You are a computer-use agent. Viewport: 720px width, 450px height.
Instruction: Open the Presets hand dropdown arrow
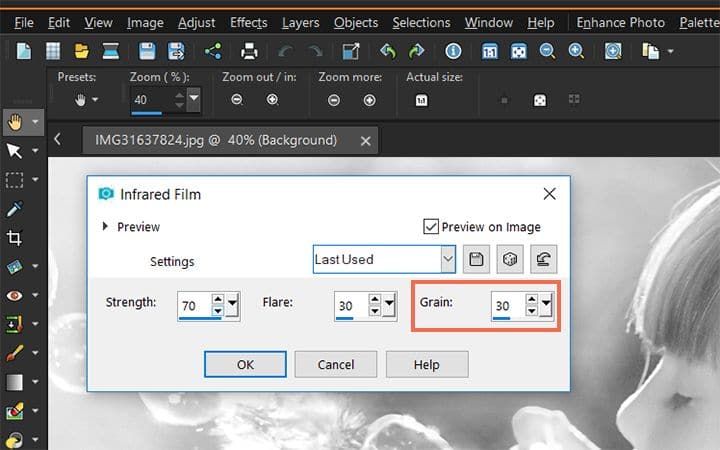tap(95, 99)
